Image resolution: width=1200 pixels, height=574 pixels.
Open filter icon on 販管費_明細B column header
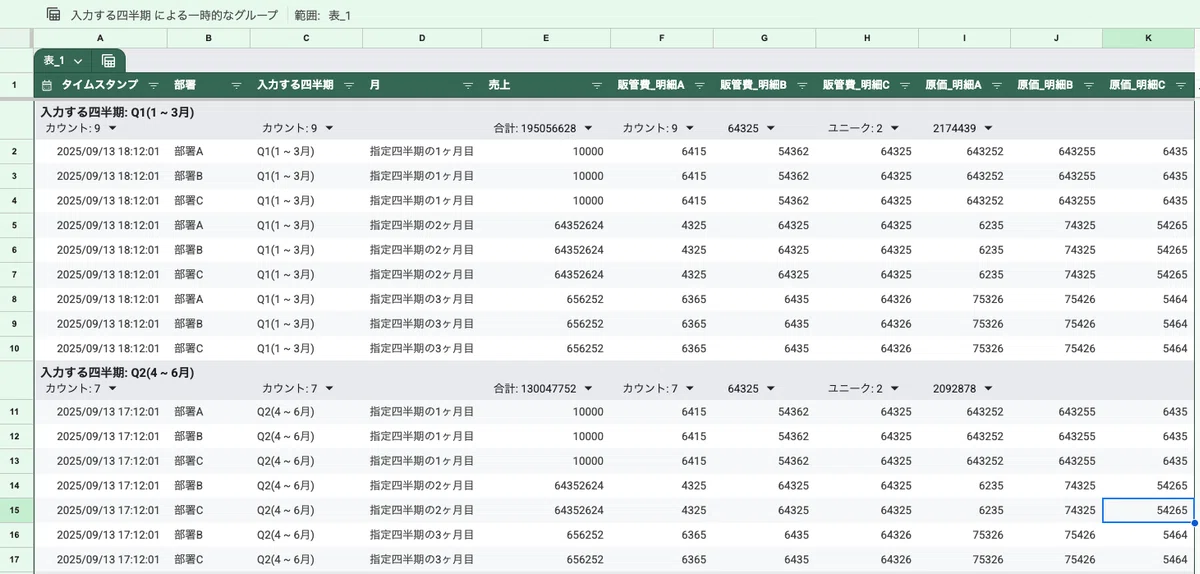point(802,85)
